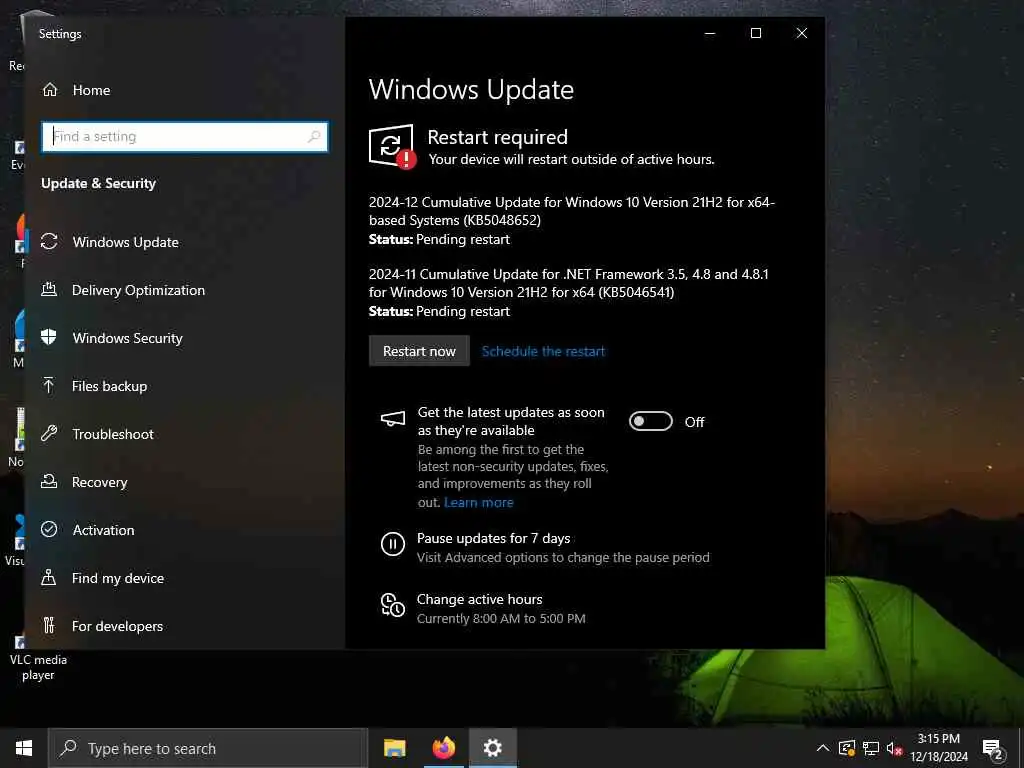Viewport: 1024px width, 768px height.
Task: Open File Explorer from the taskbar
Action: click(394, 748)
